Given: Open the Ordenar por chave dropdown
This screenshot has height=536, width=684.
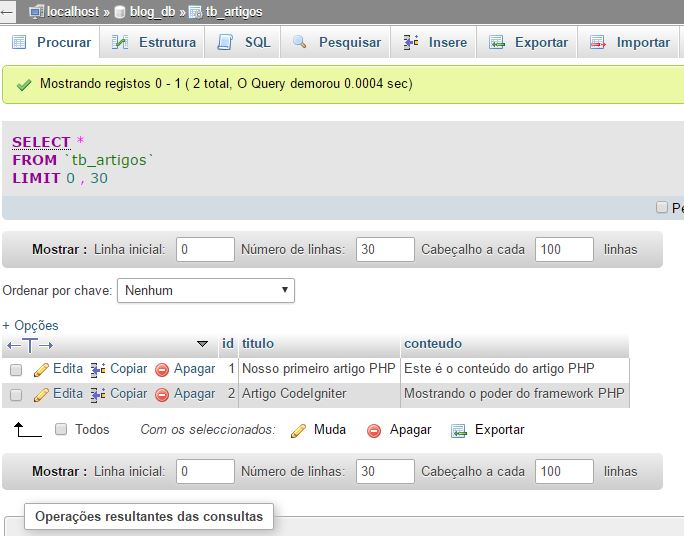Looking at the screenshot, I should (206, 290).
